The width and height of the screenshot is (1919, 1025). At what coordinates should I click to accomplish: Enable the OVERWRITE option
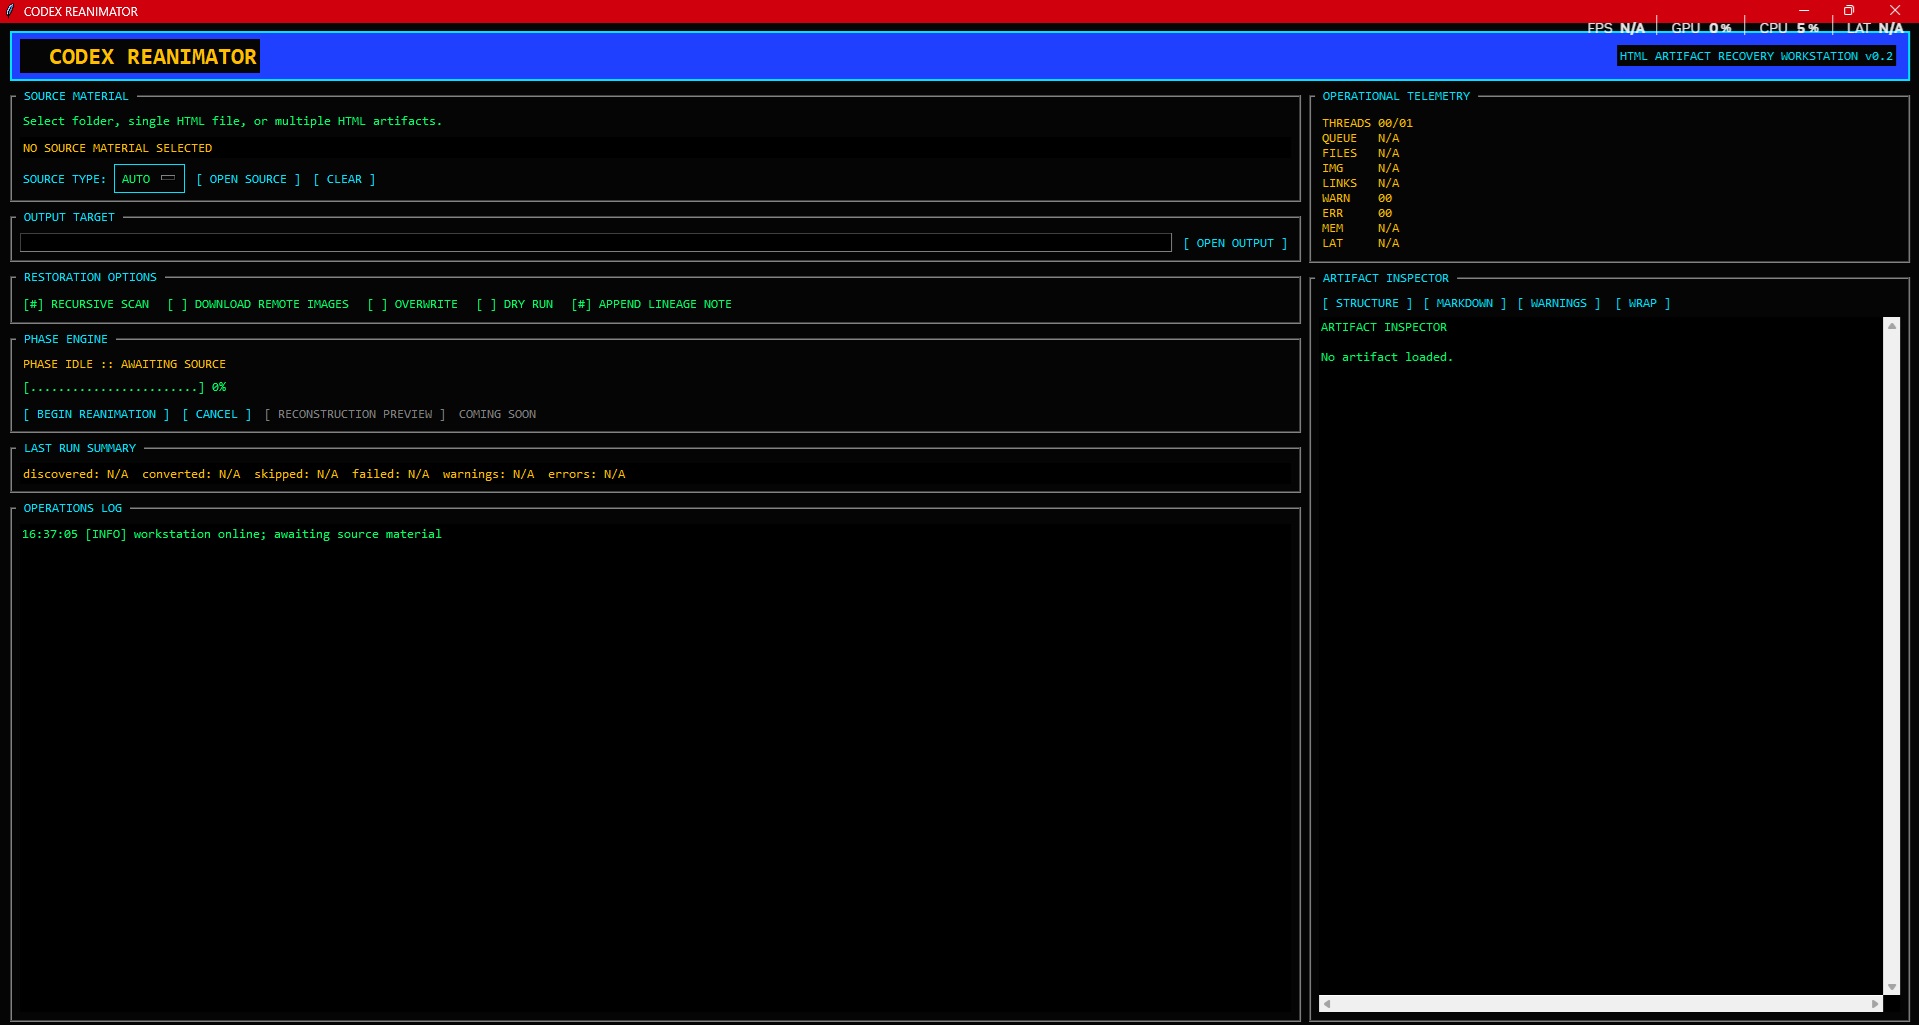tap(412, 304)
